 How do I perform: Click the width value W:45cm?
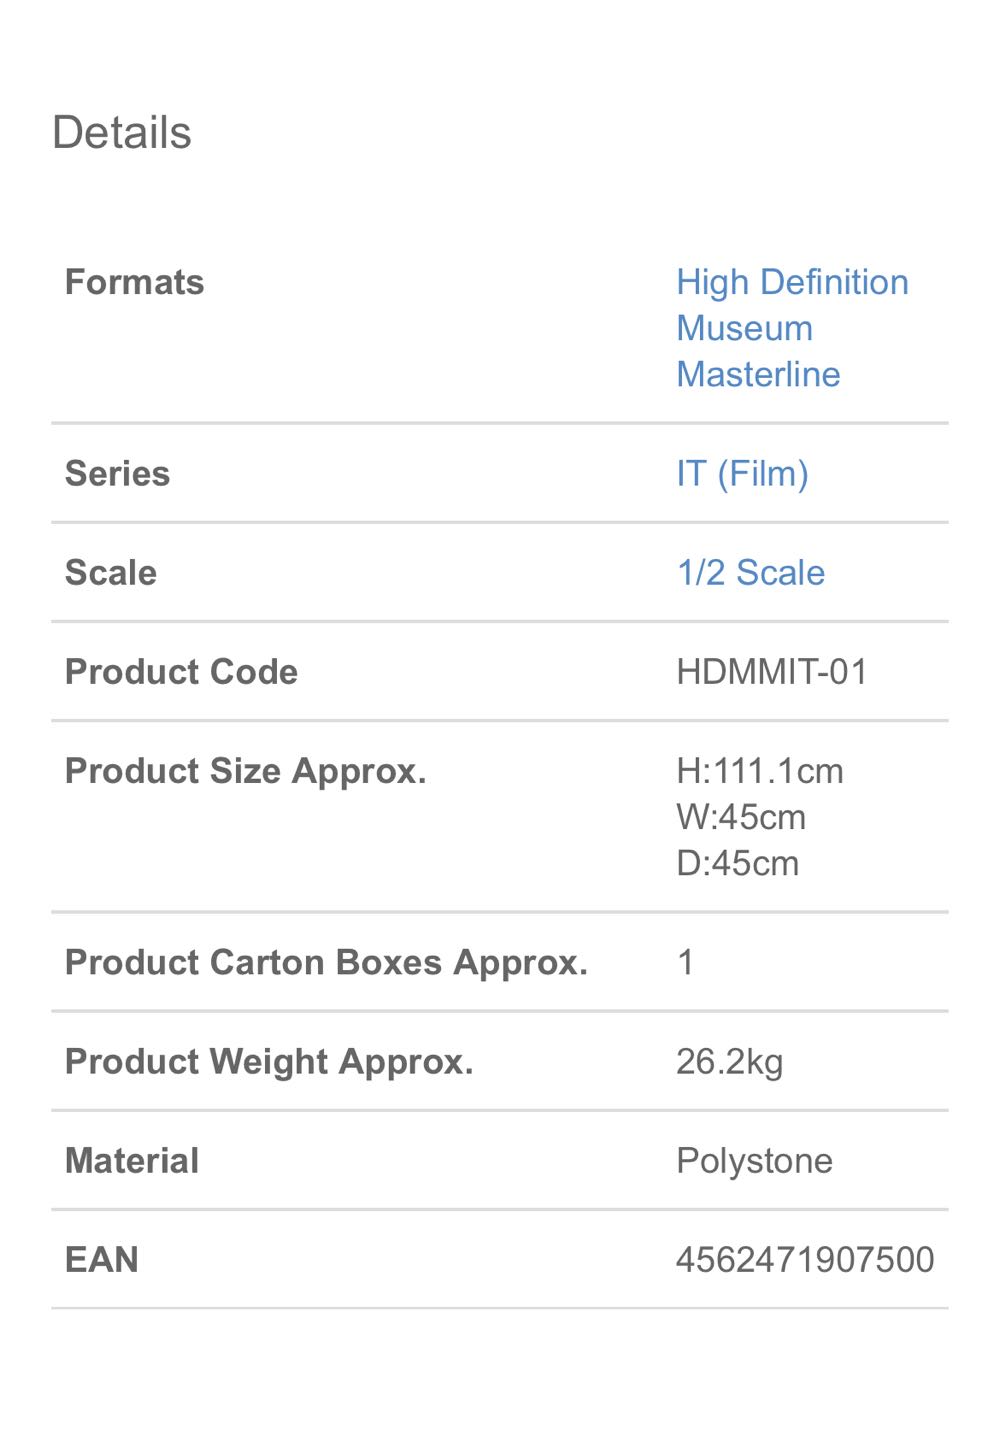[x=742, y=817]
